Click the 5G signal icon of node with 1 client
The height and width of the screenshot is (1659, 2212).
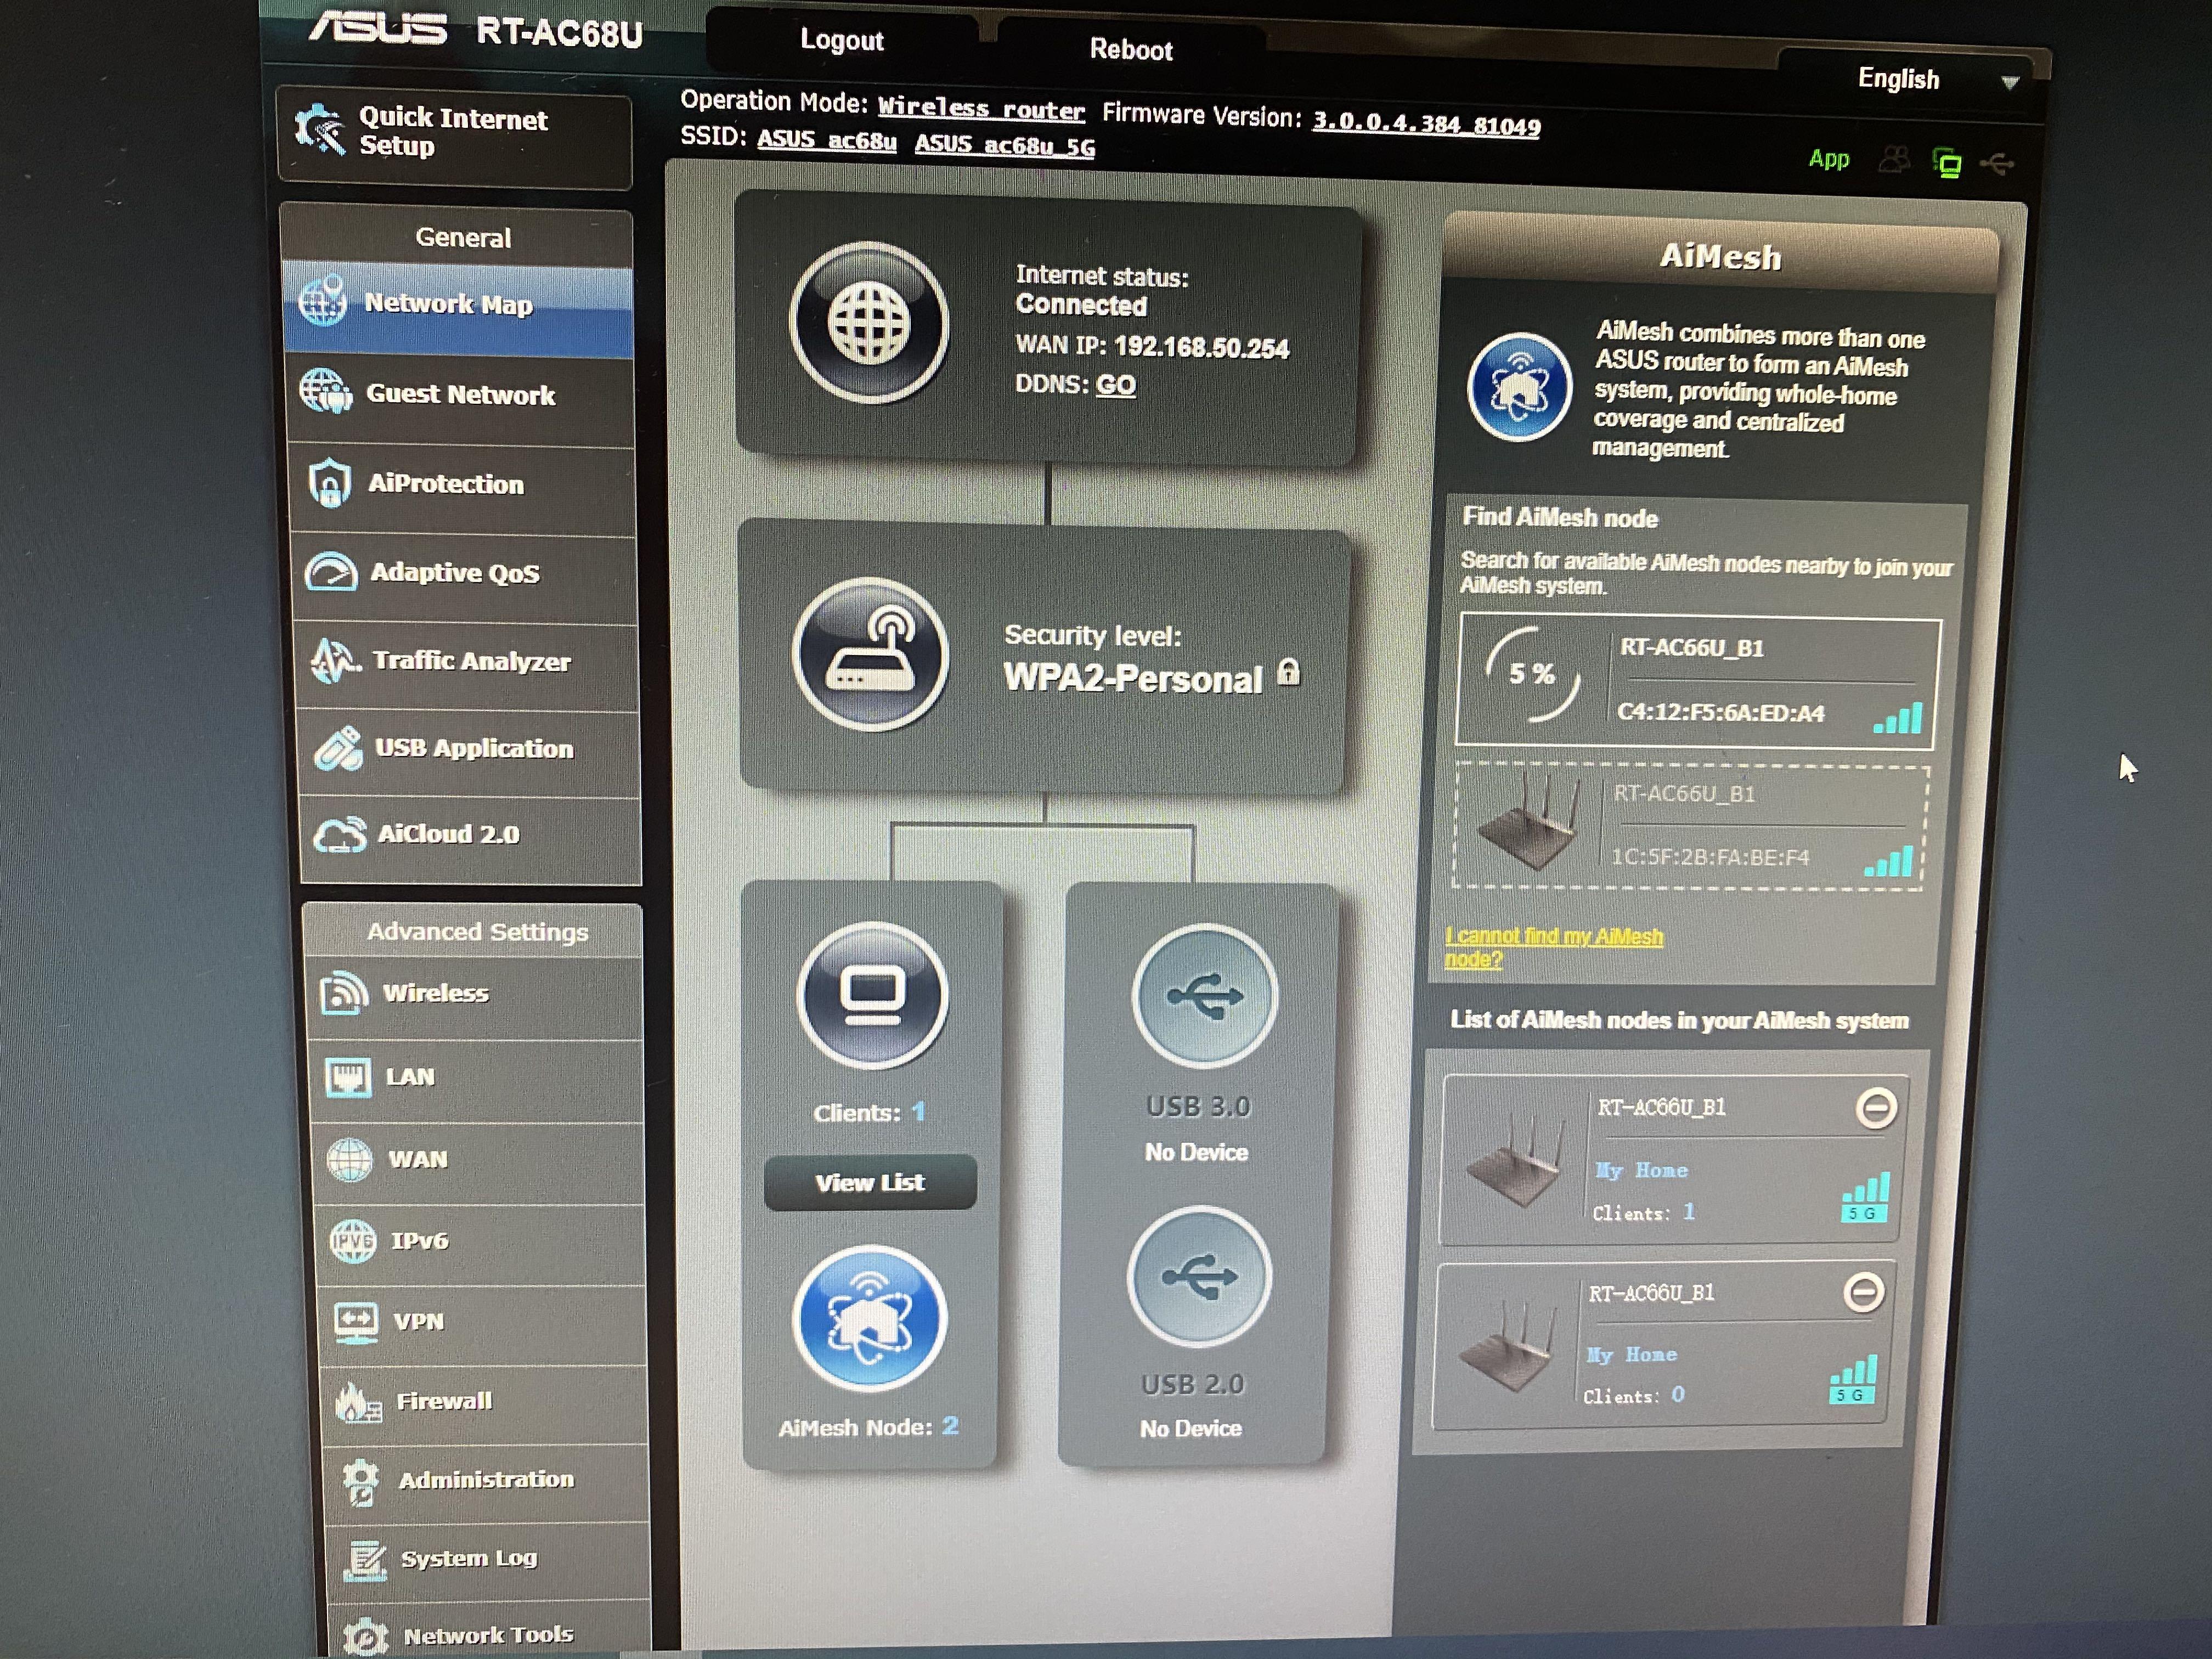(1865, 1197)
